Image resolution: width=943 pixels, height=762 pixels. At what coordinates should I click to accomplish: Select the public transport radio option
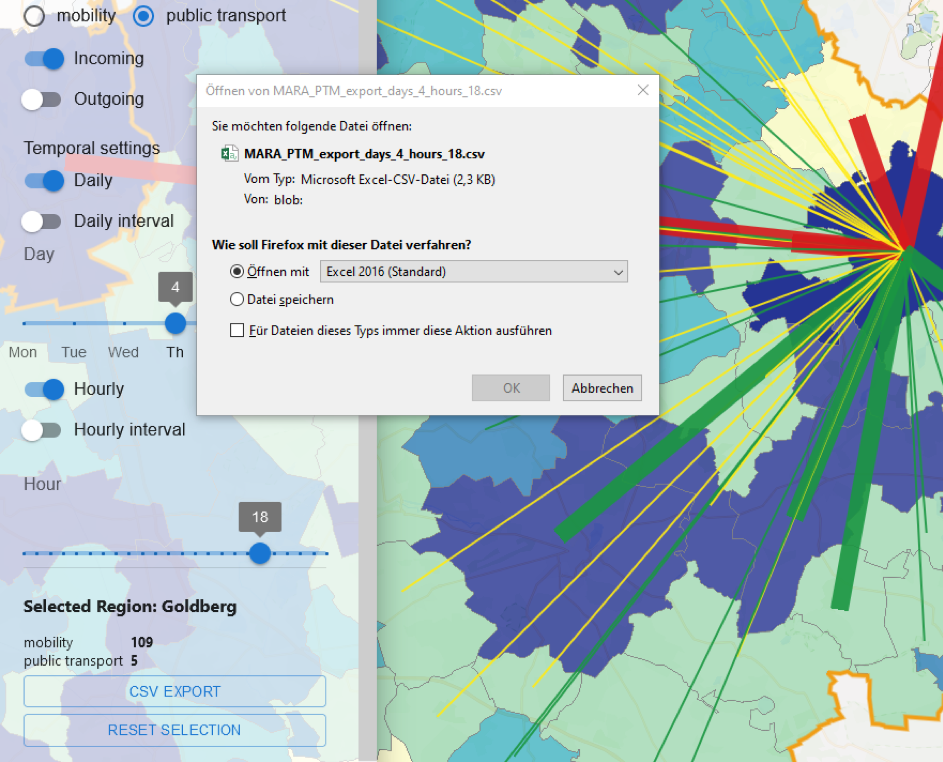coord(143,16)
